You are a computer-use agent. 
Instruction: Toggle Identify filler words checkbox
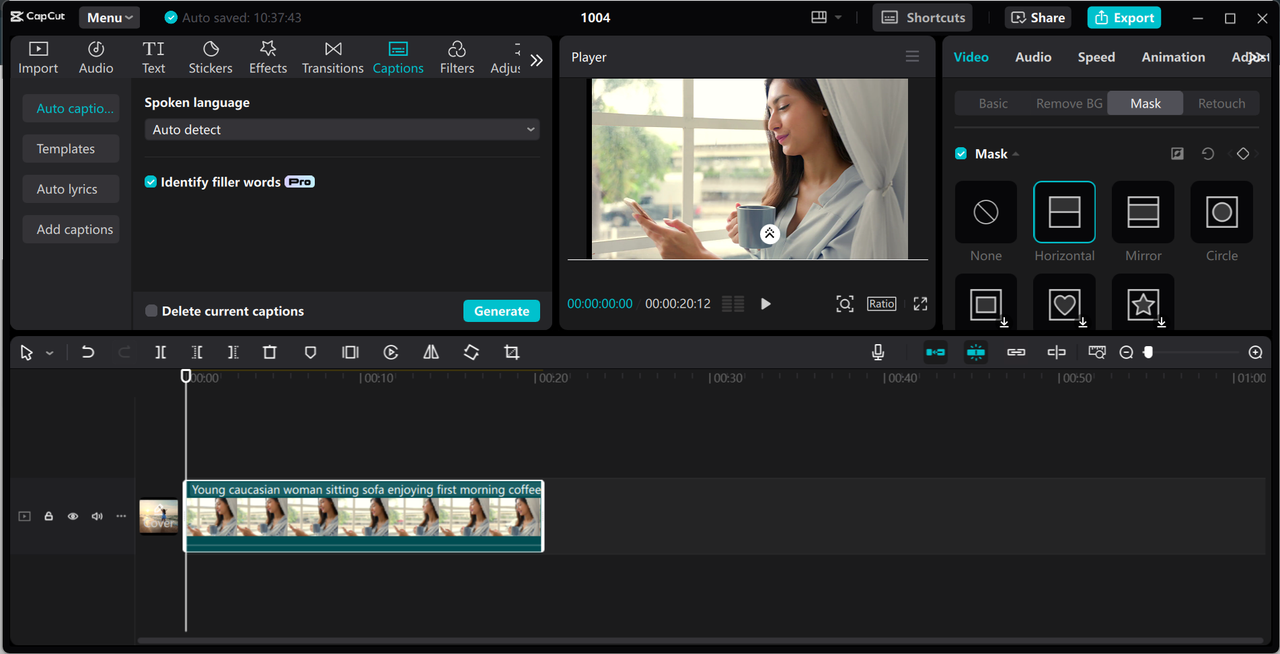(151, 182)
